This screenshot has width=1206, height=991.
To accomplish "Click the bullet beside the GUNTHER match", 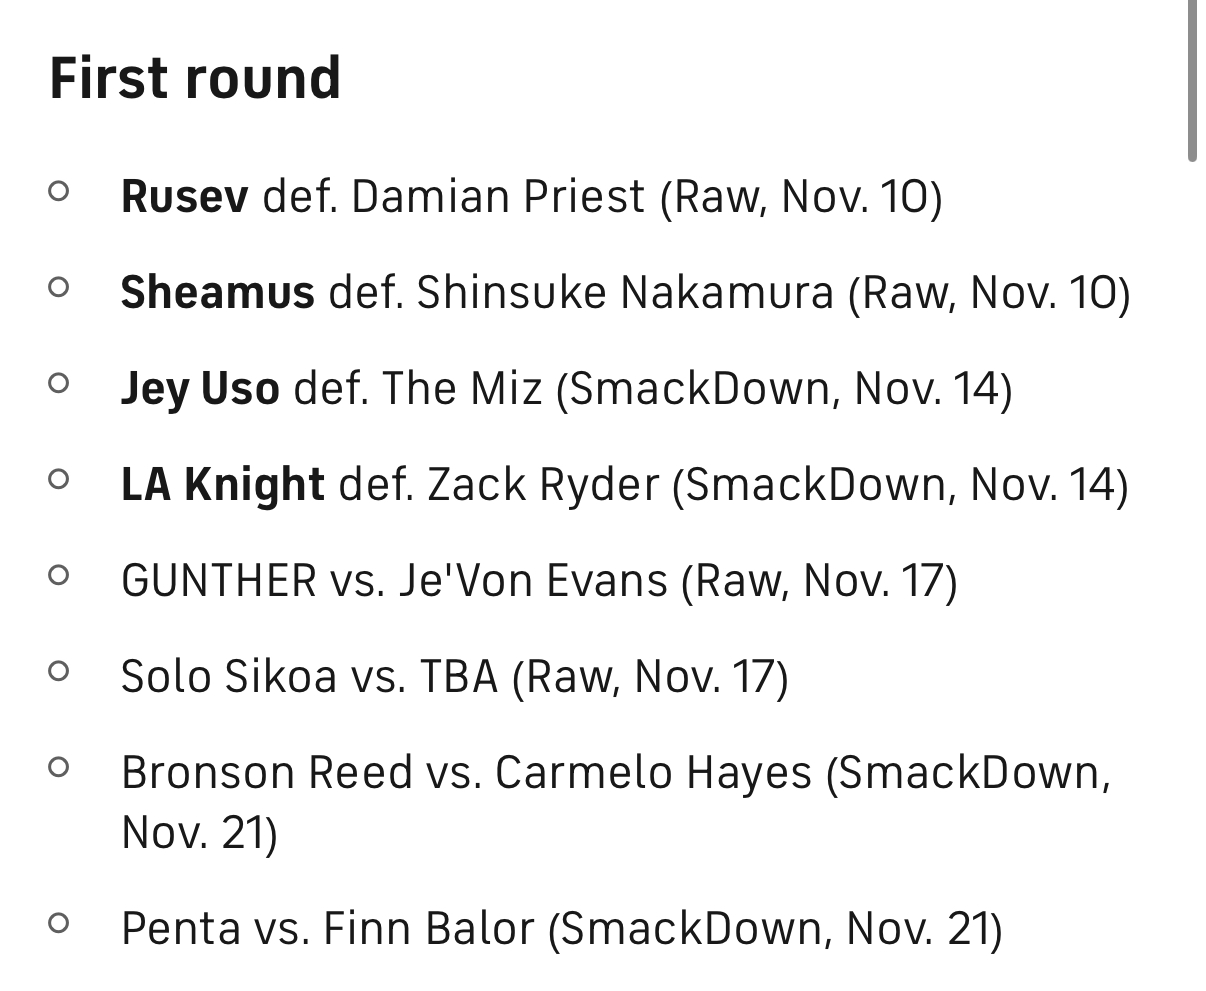I will point(58,574).
